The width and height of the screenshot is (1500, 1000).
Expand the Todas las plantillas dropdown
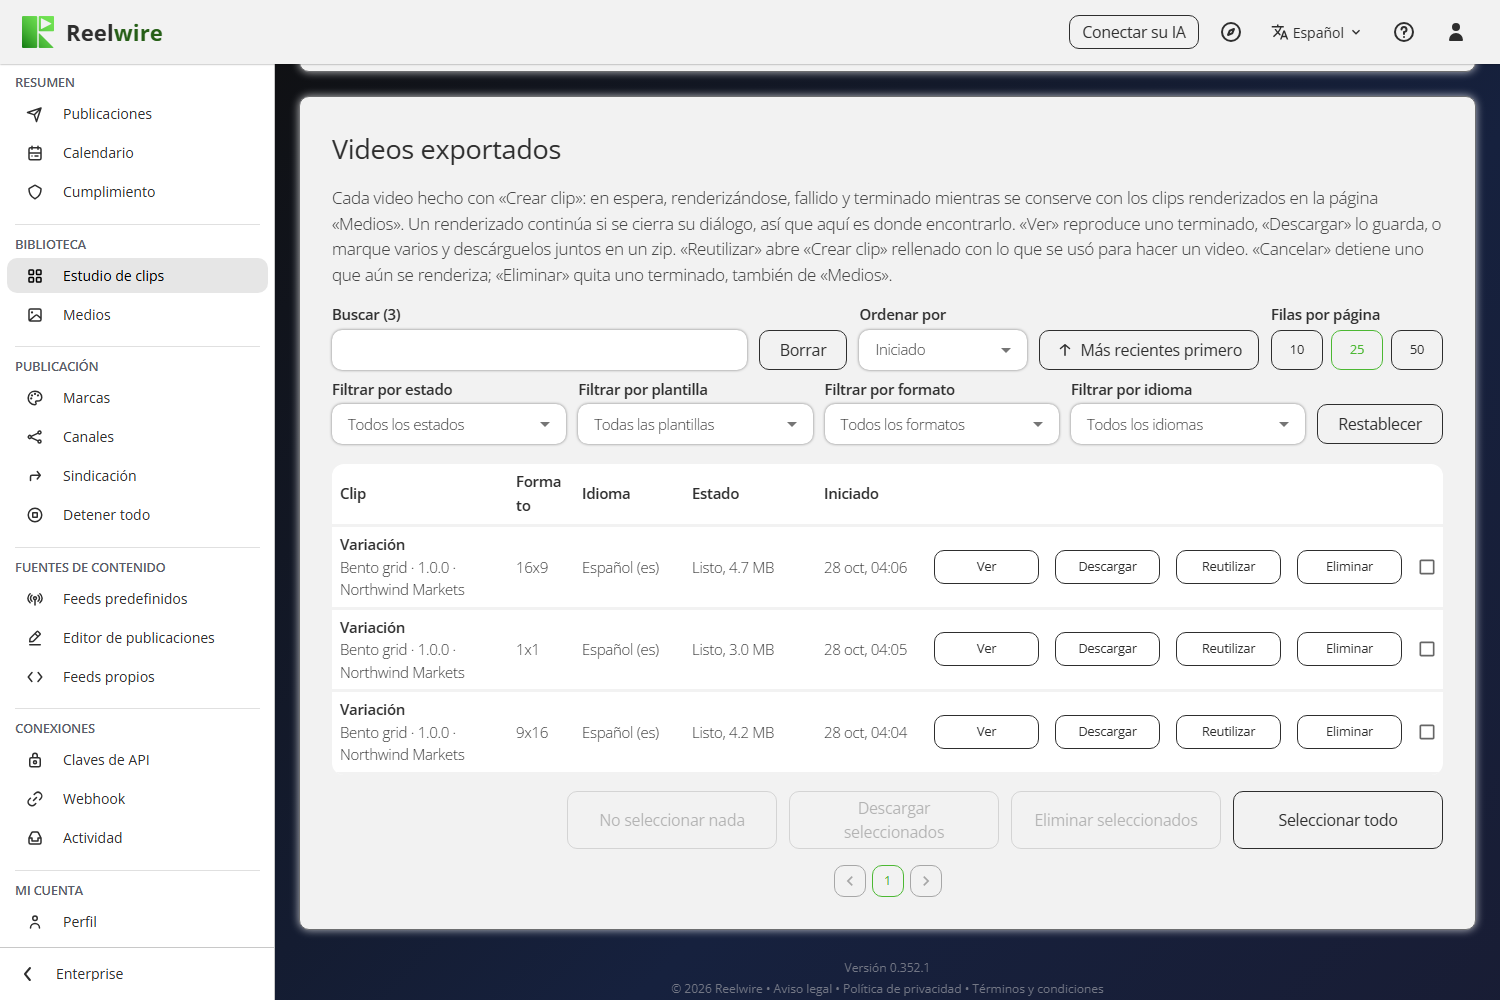click(x=695, y=424)
